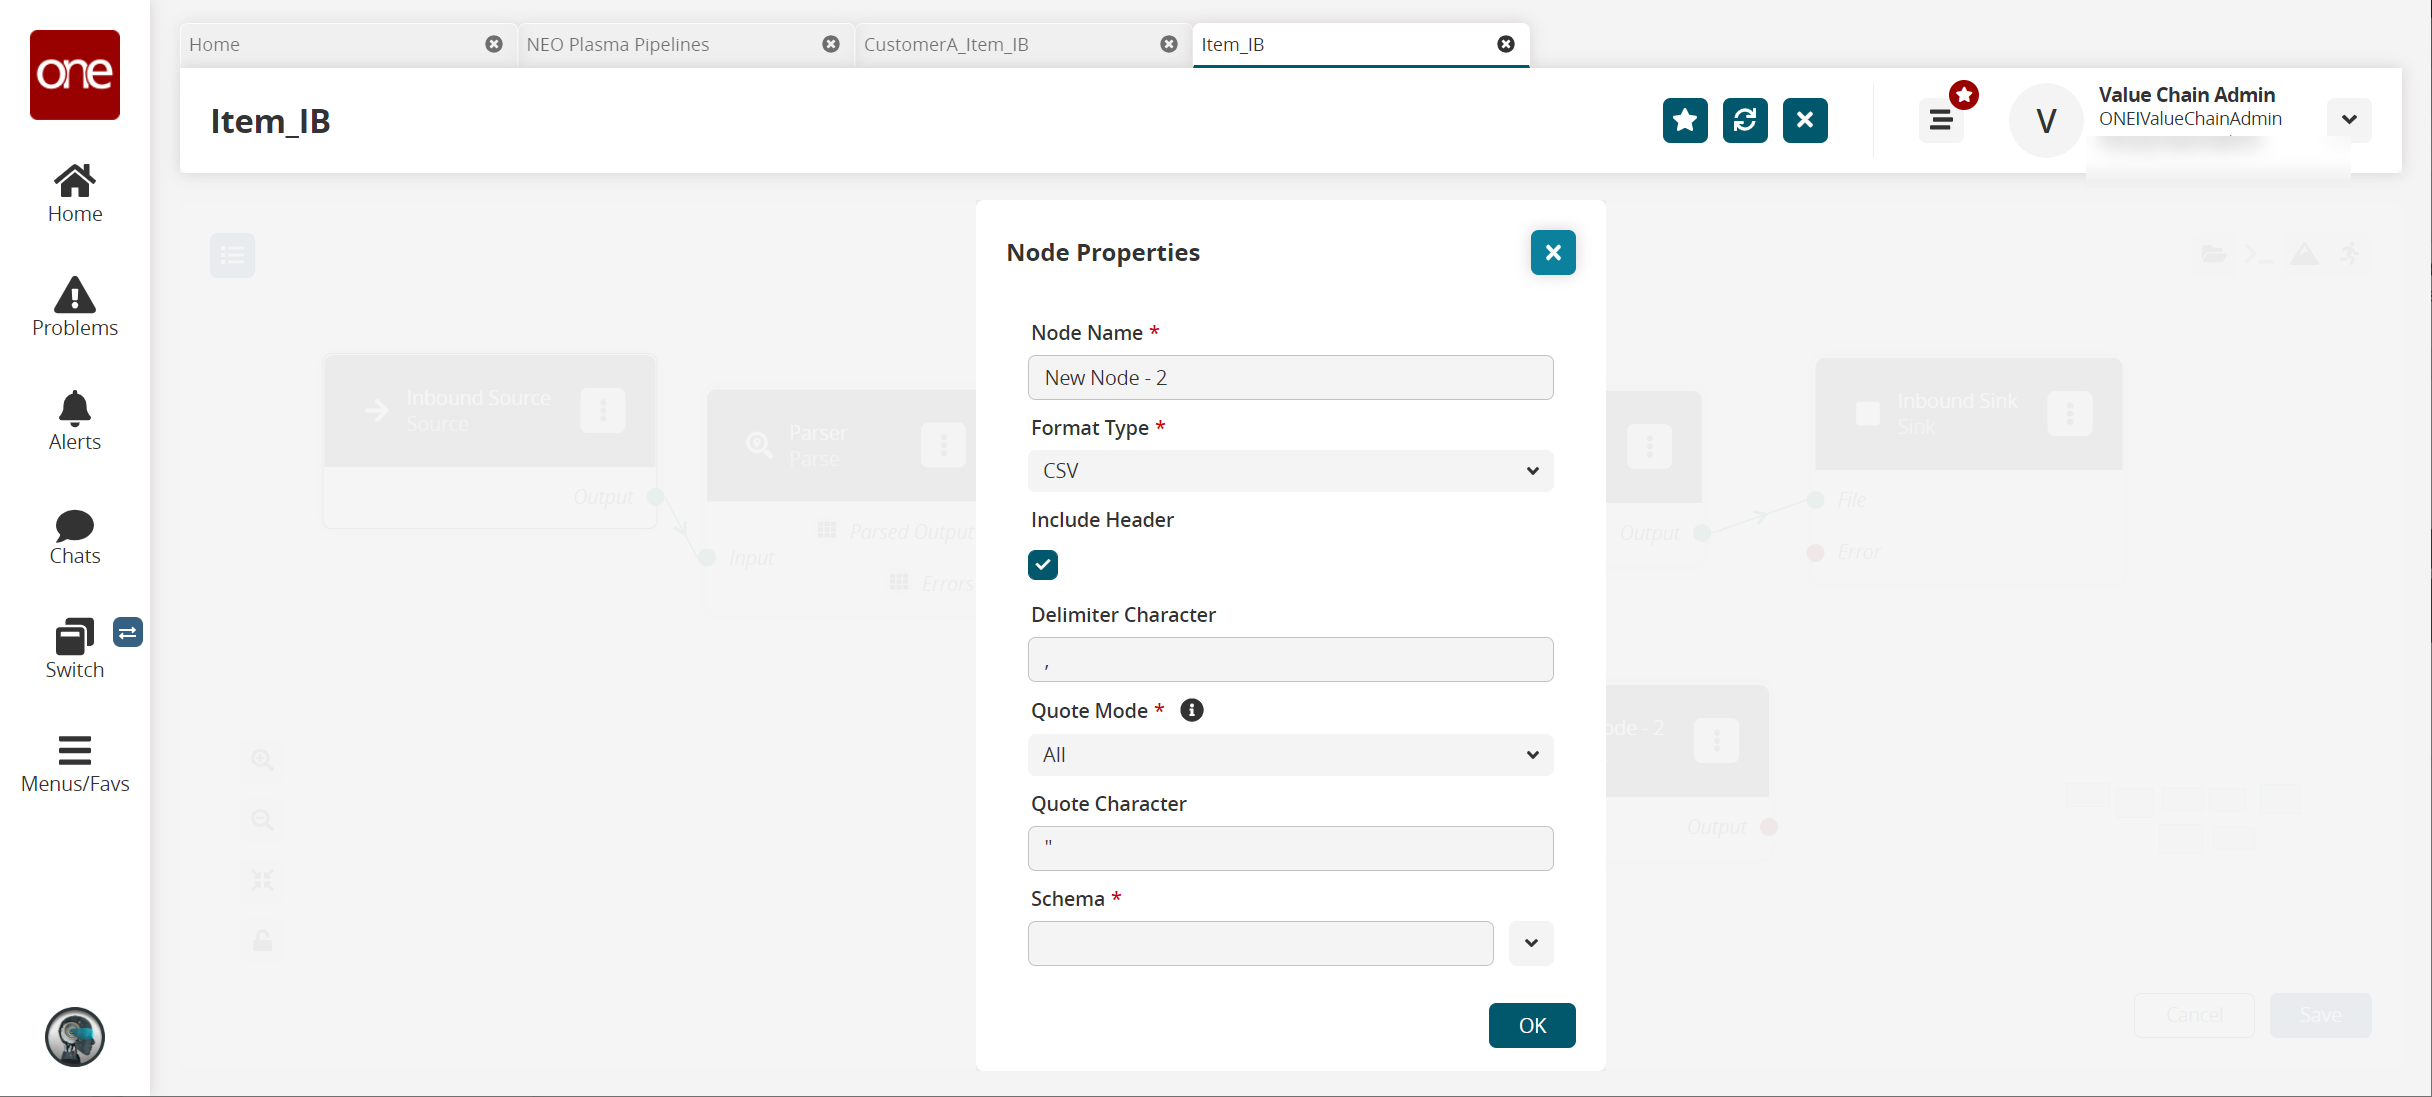Image resolution: width=2432 pixels, height=1097 pixels.
Task: Click the Switch toggle icon in sidebar
Action: [x=129, y=632]
